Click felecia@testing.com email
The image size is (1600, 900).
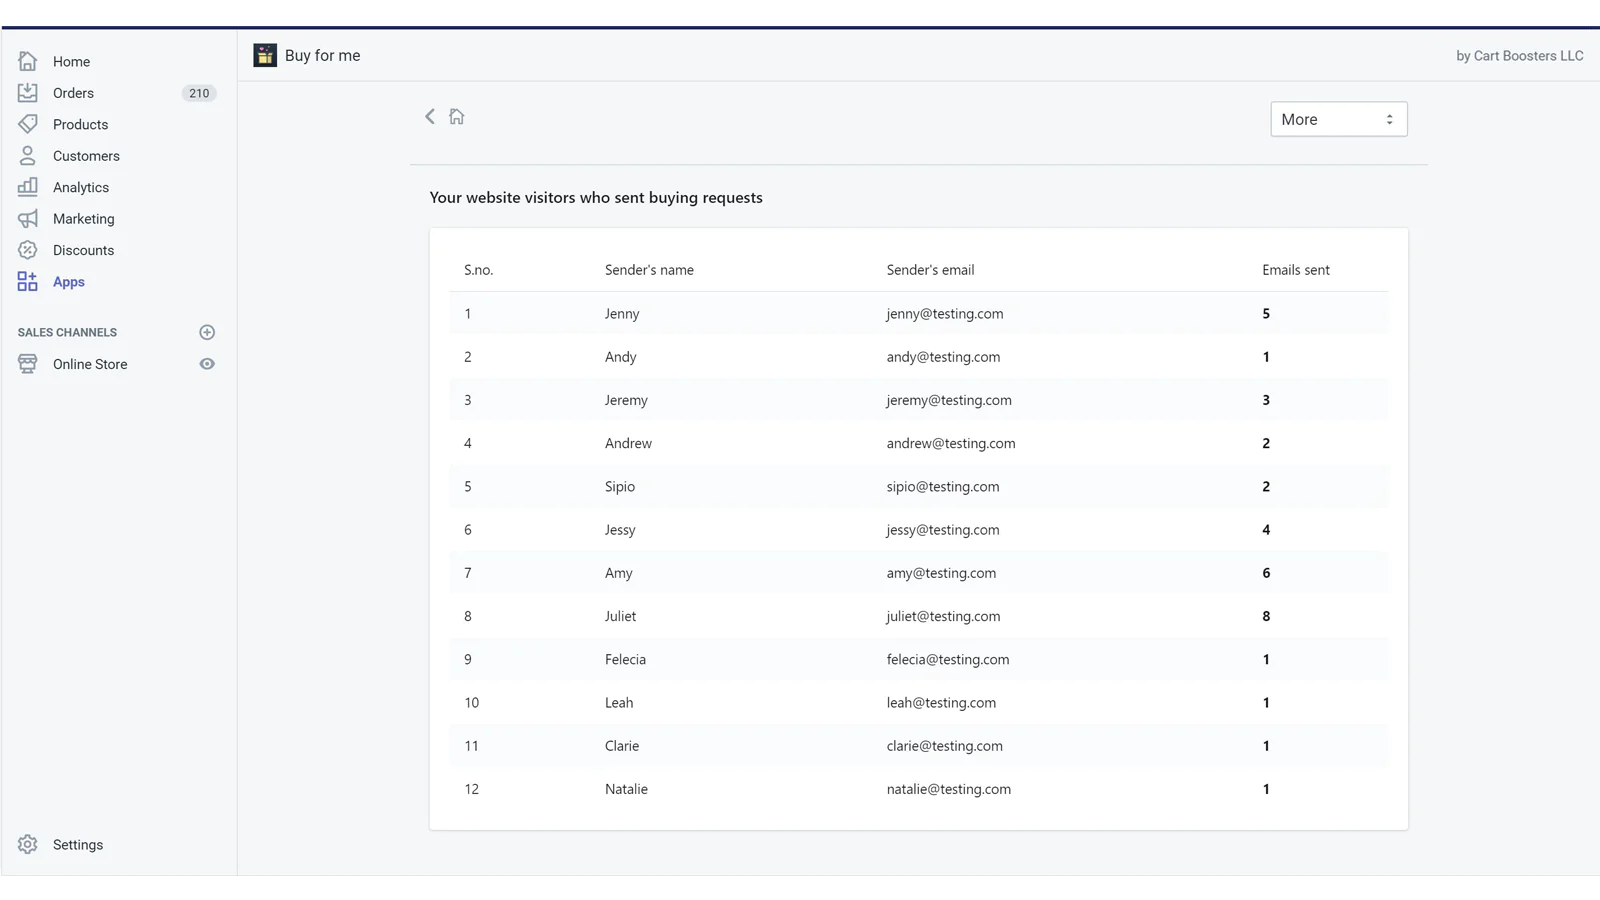coord(948,659)
